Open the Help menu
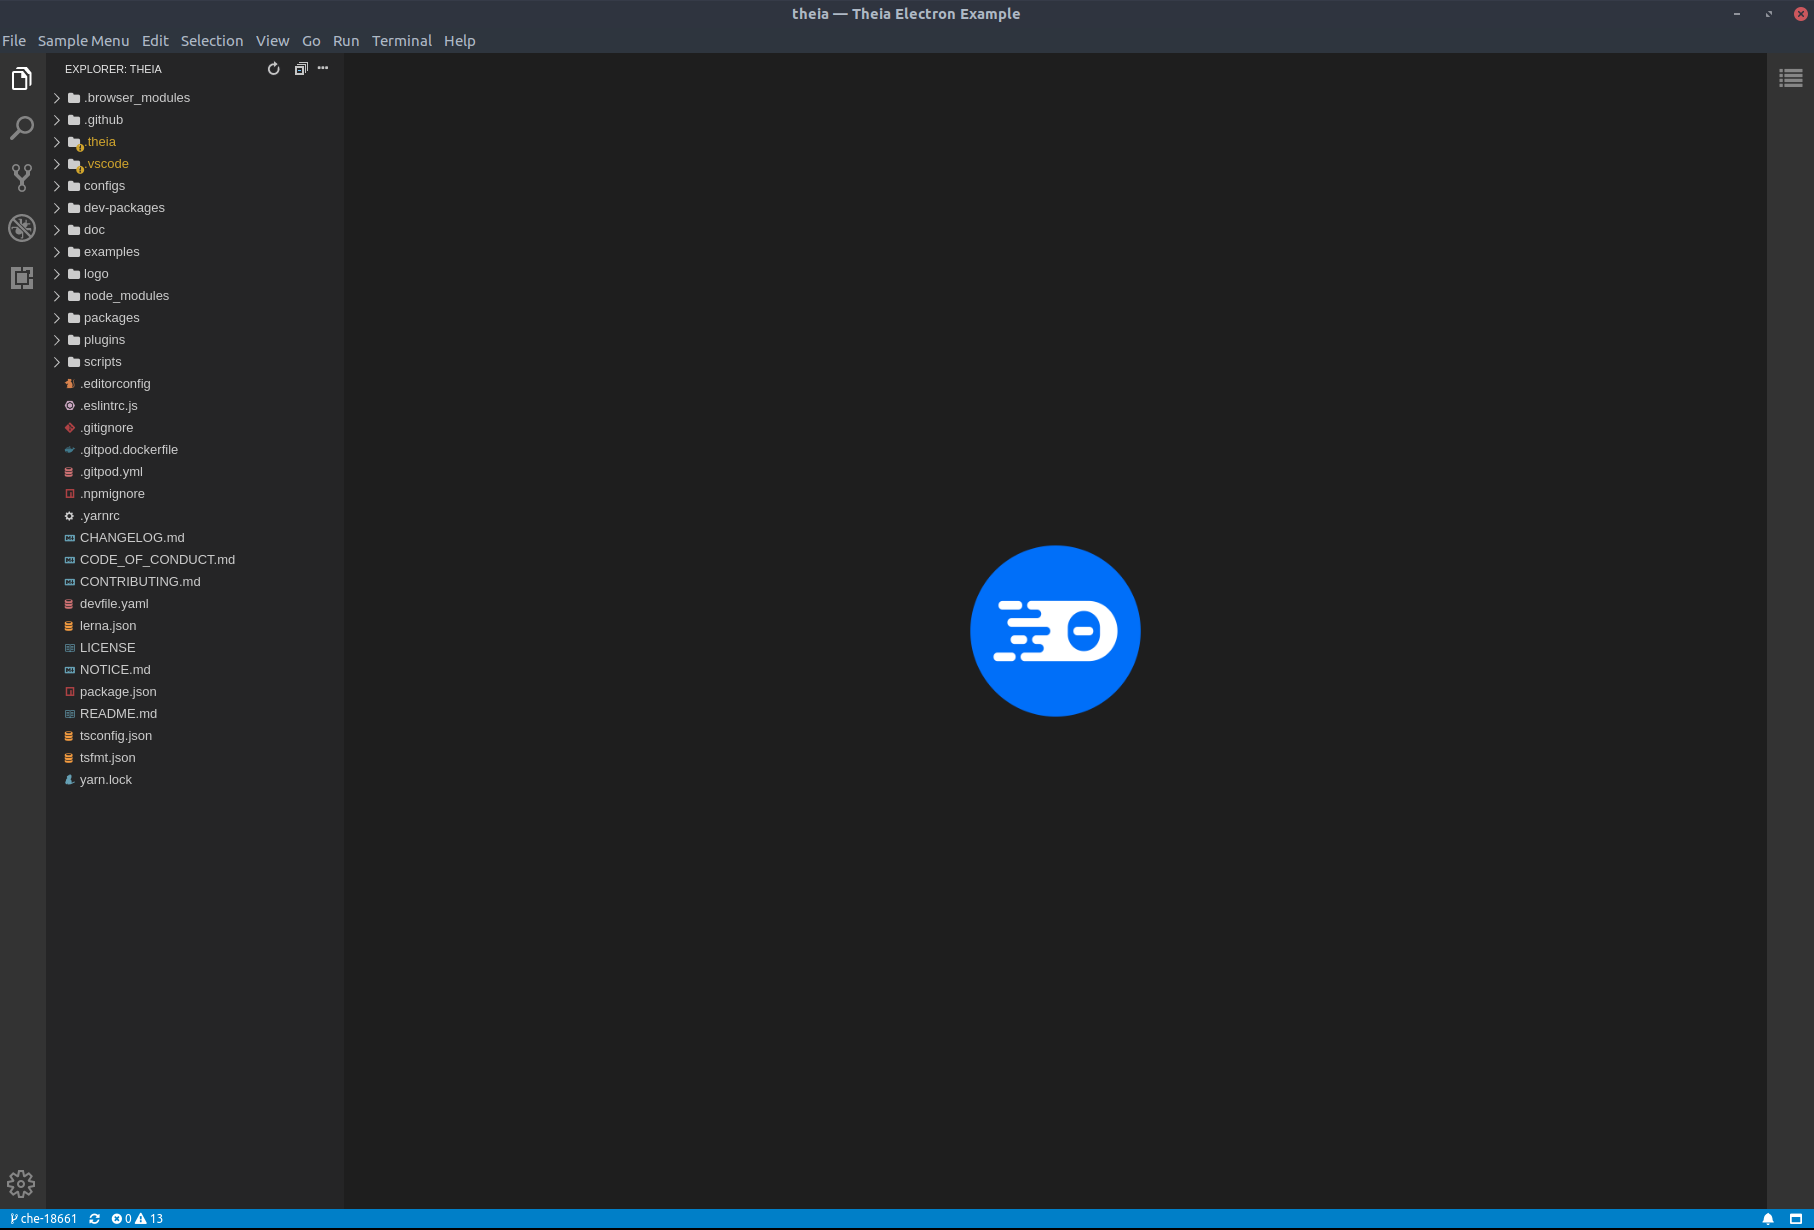Image resolution: width=1814 pixels, height=1230 pixels. click(x=460, y=41)
